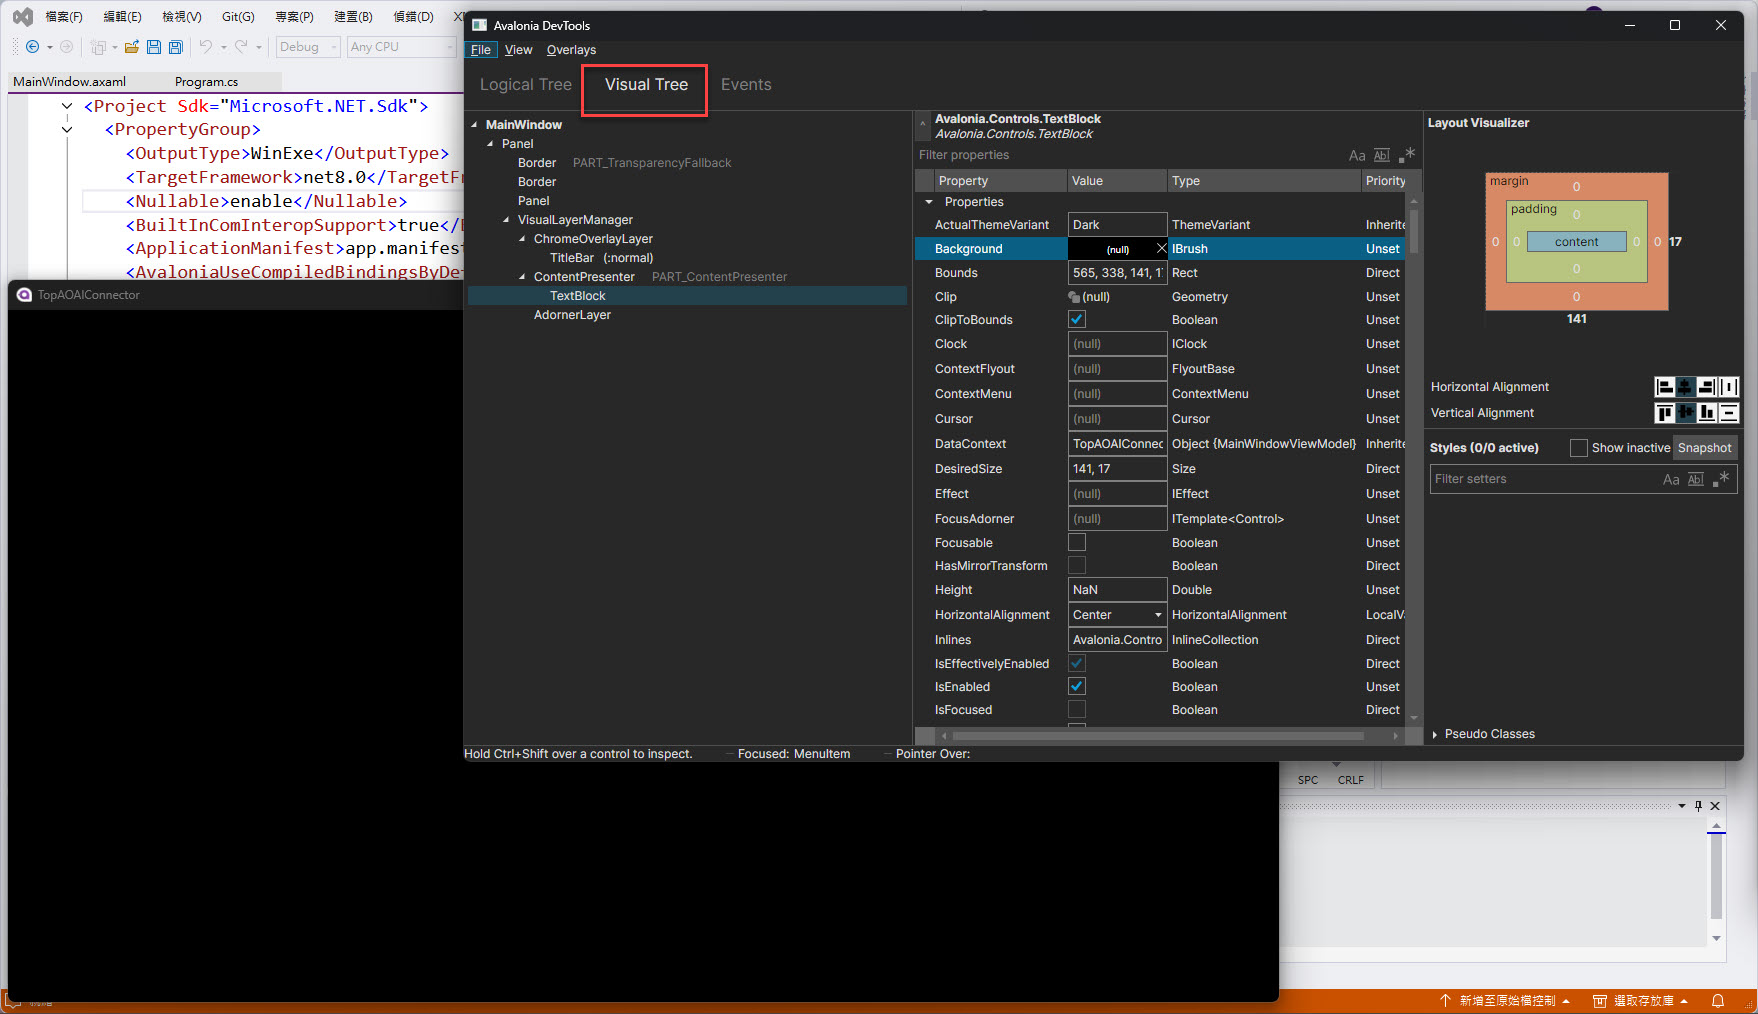Toggle case-sensitive match in setters filter
Image resolution: width=1758 pixels, height=1014 pixels.
point(1671,479)
